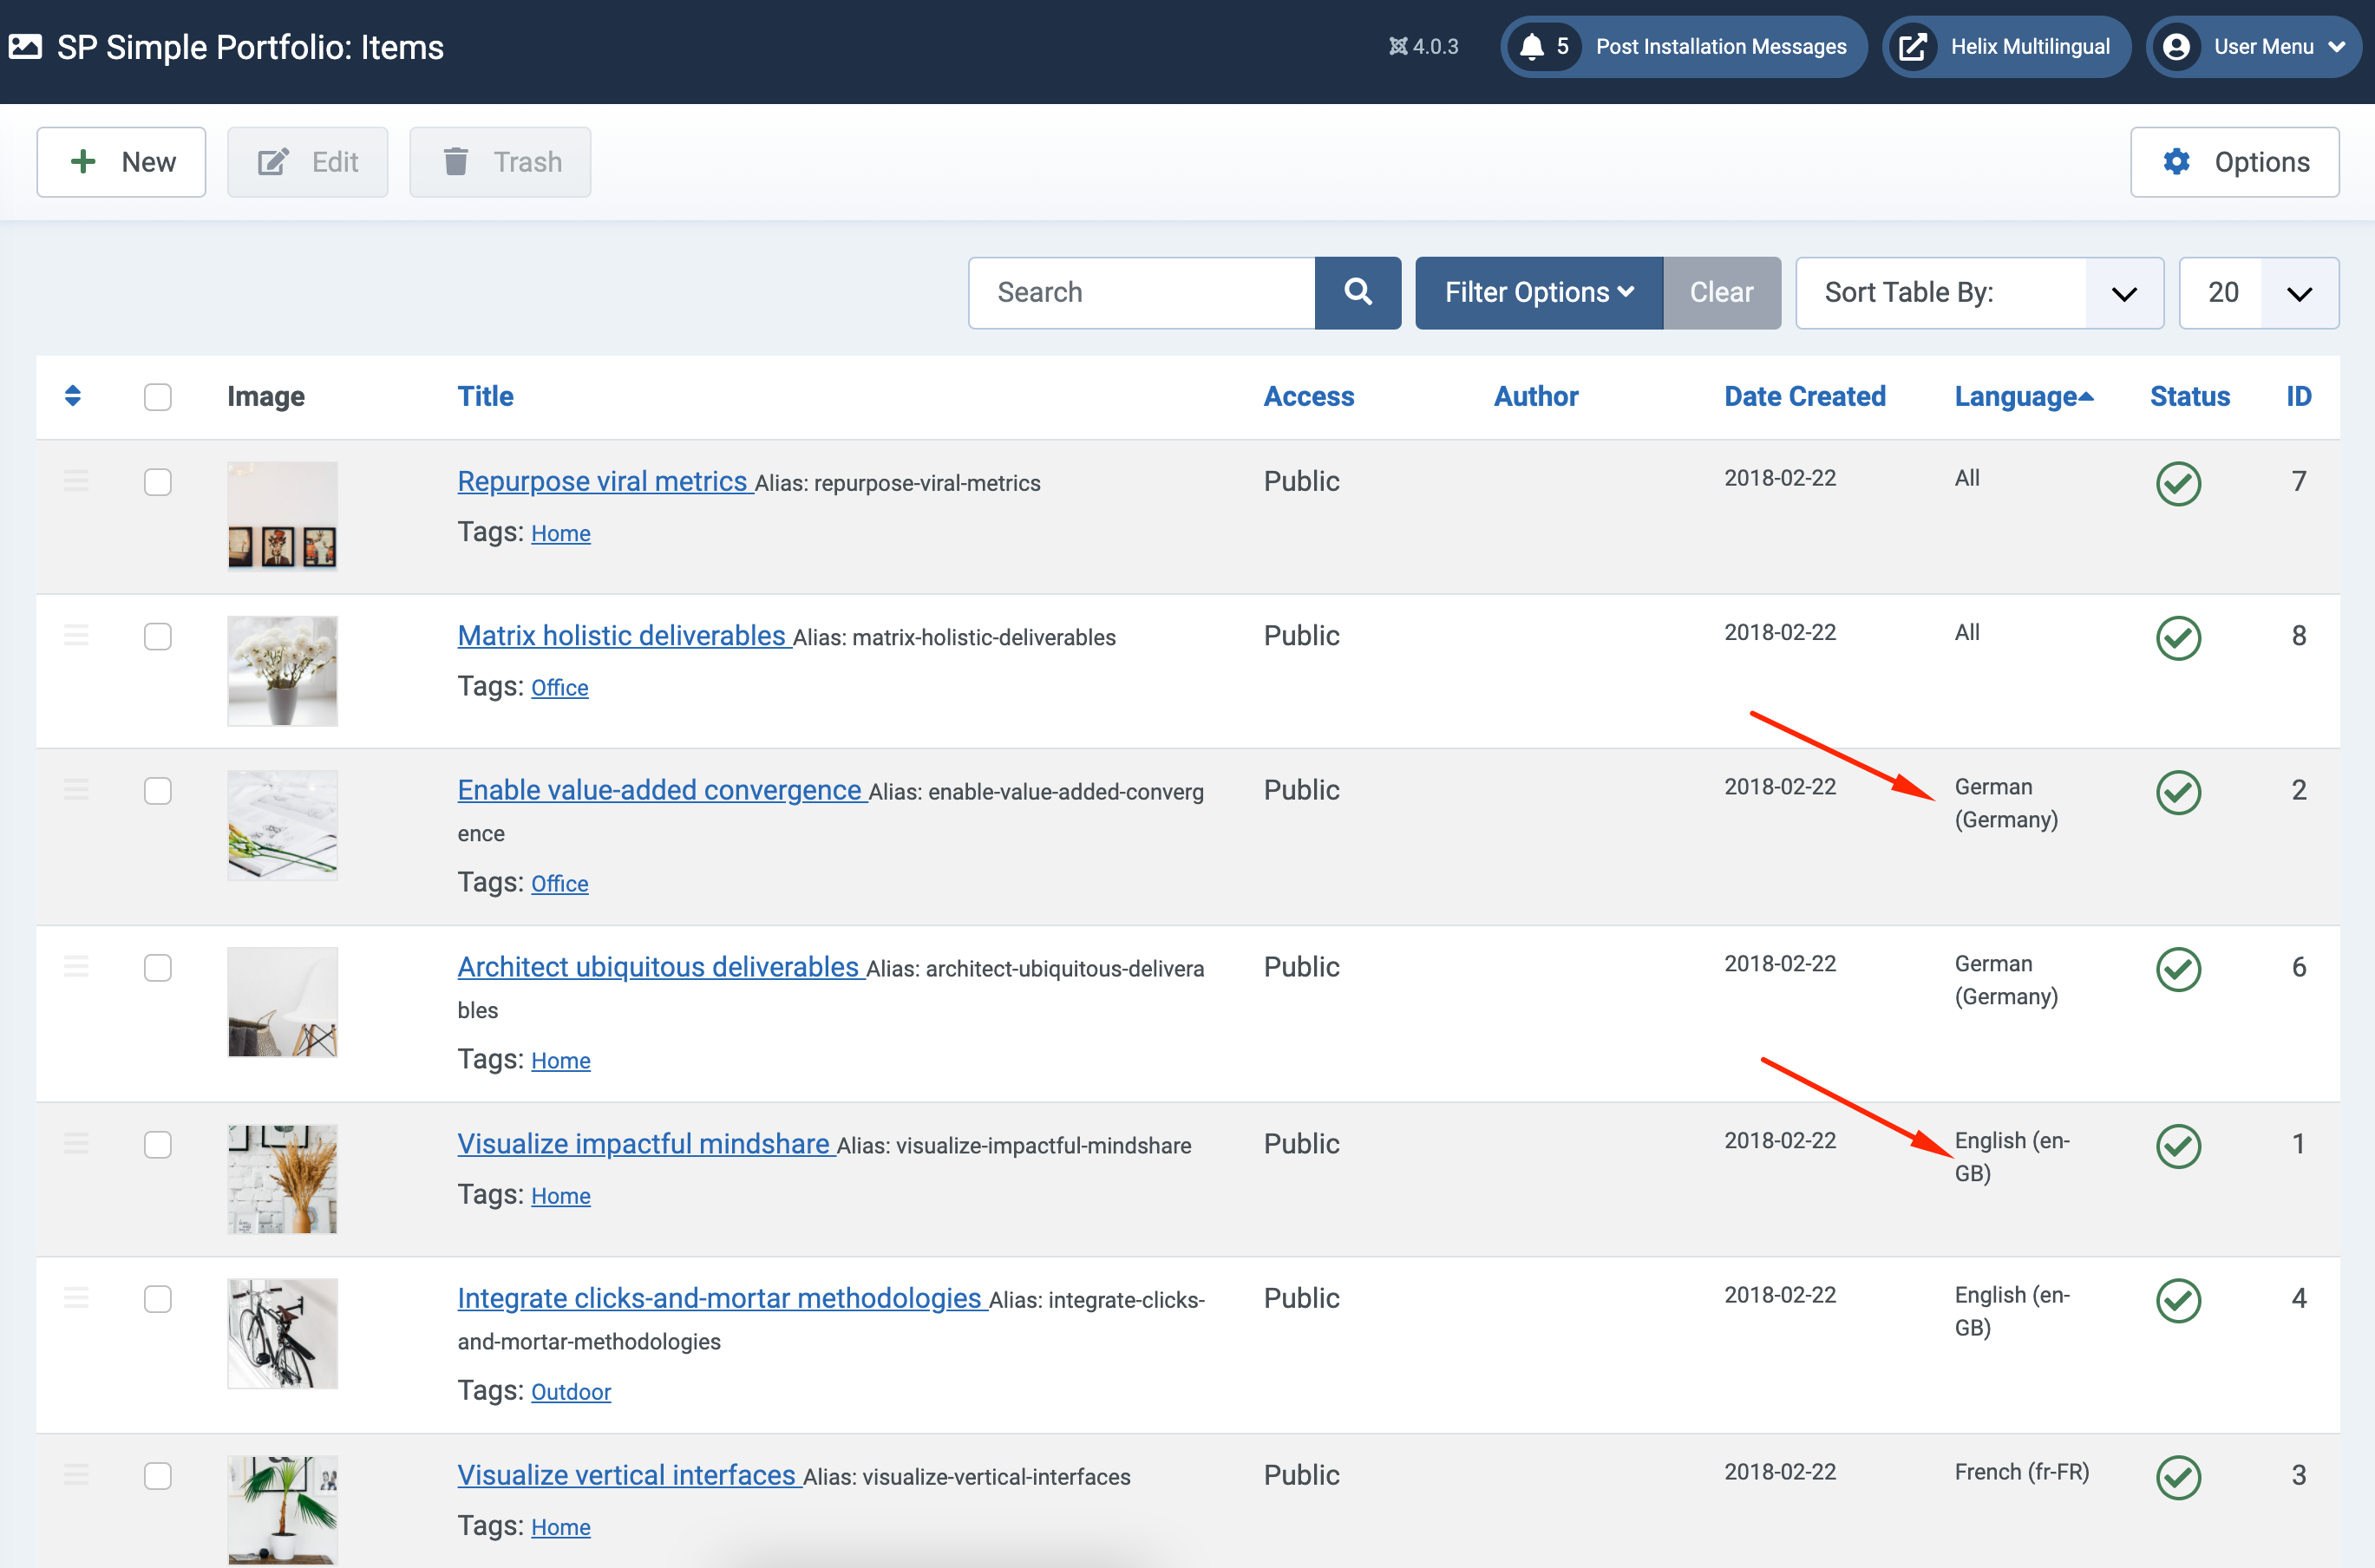2375x1568 pixels.
Task: Click the search magnifier icon button
Action: pos(1357,292)
